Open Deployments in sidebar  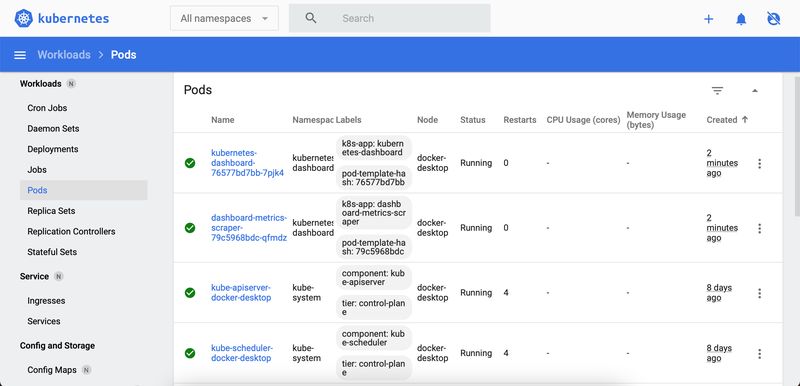click(x=53, y=149)
